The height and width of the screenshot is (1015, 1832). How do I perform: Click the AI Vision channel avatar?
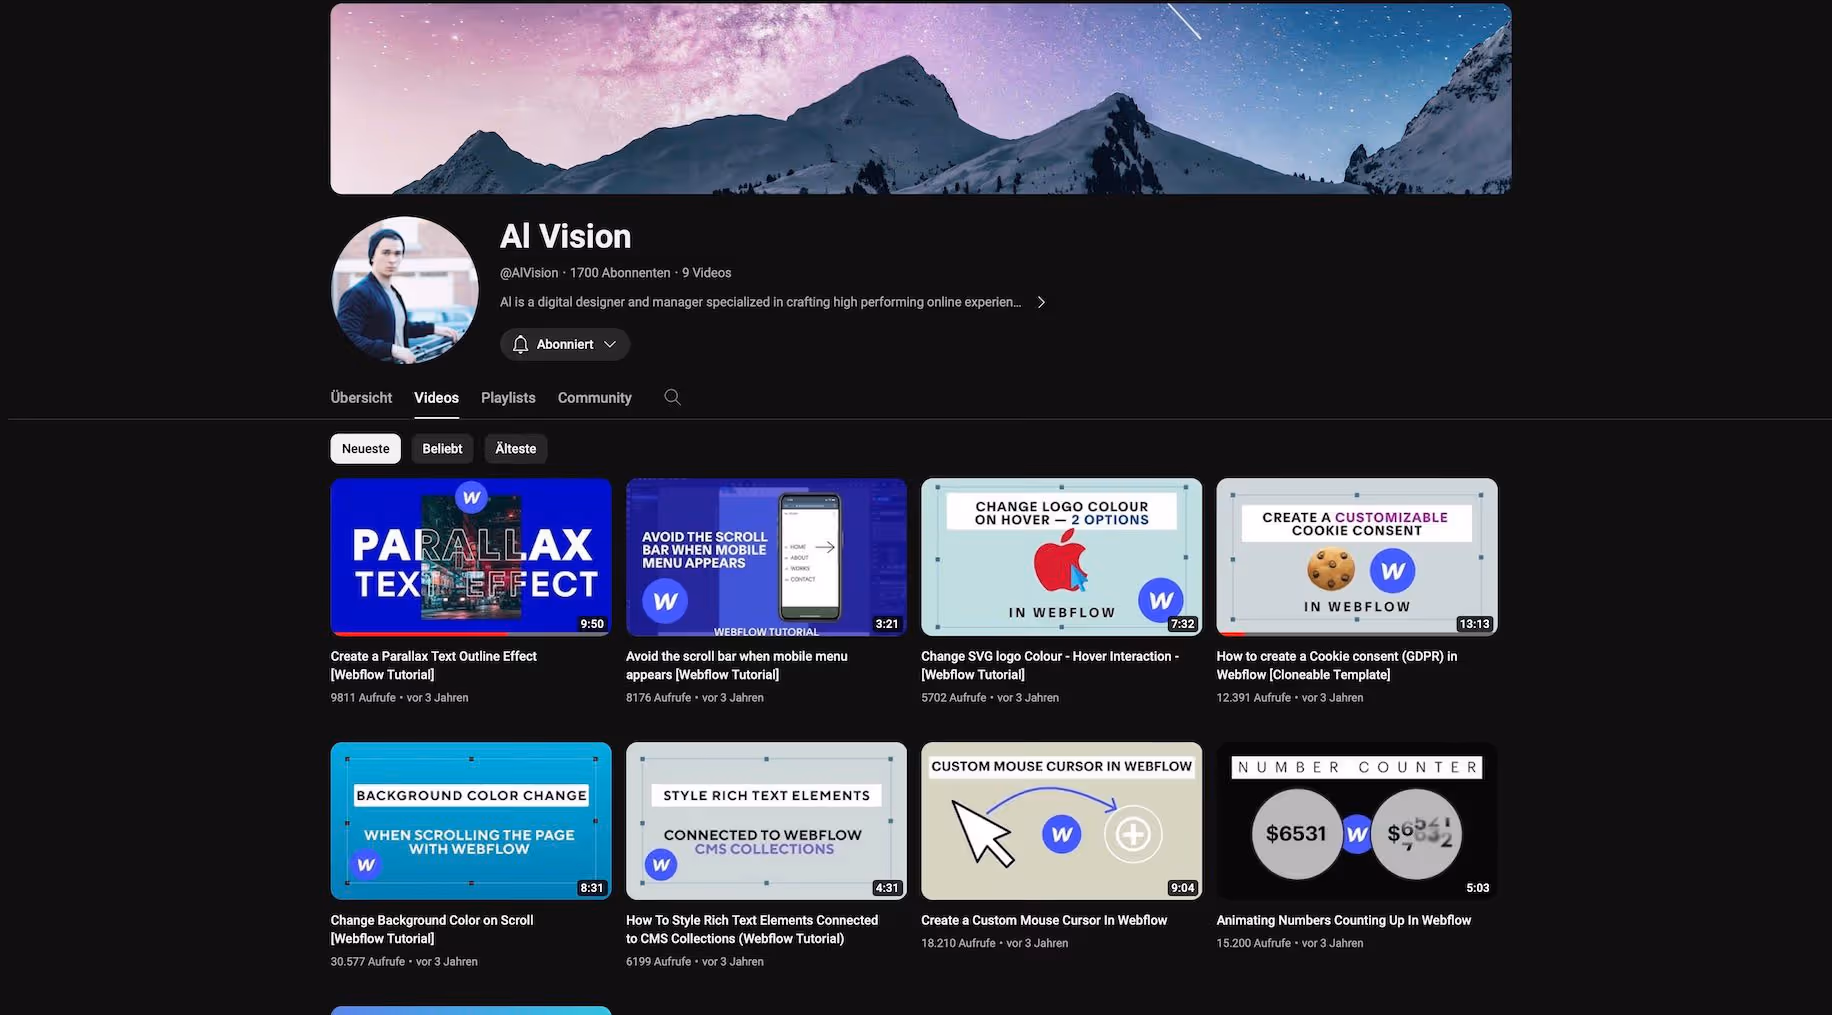point(405,290)
